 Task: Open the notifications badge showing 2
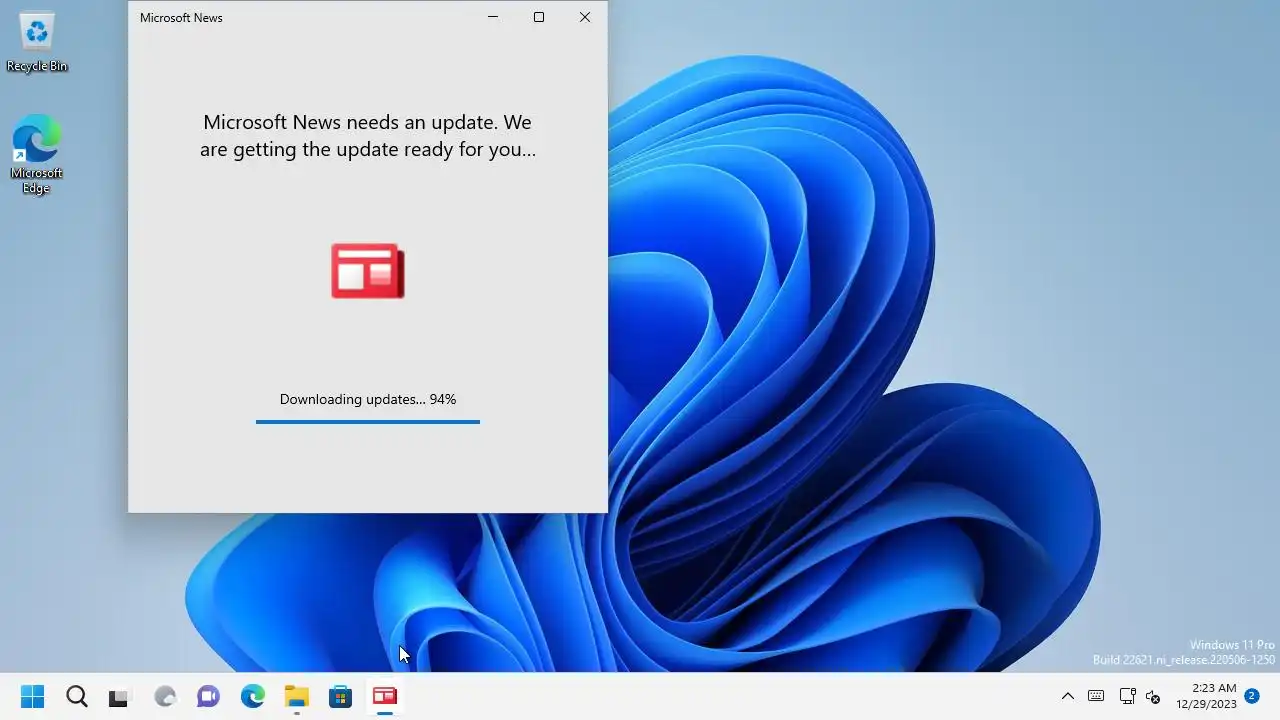coord(1251,696)
